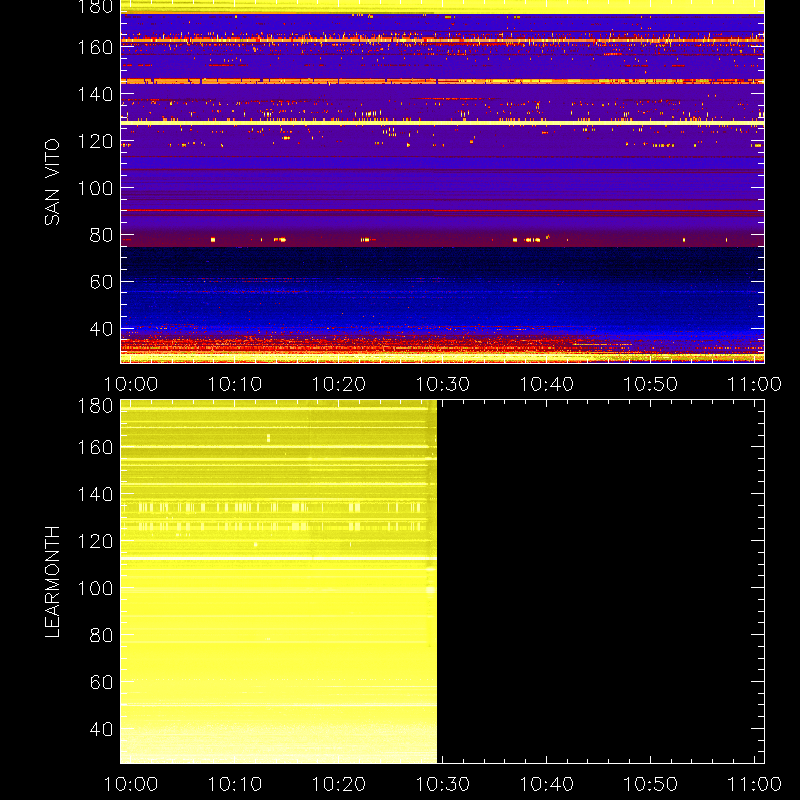Select the 40 tick on San Vito axis
Screen dimensions: 800x800
(x=101, y=329)
